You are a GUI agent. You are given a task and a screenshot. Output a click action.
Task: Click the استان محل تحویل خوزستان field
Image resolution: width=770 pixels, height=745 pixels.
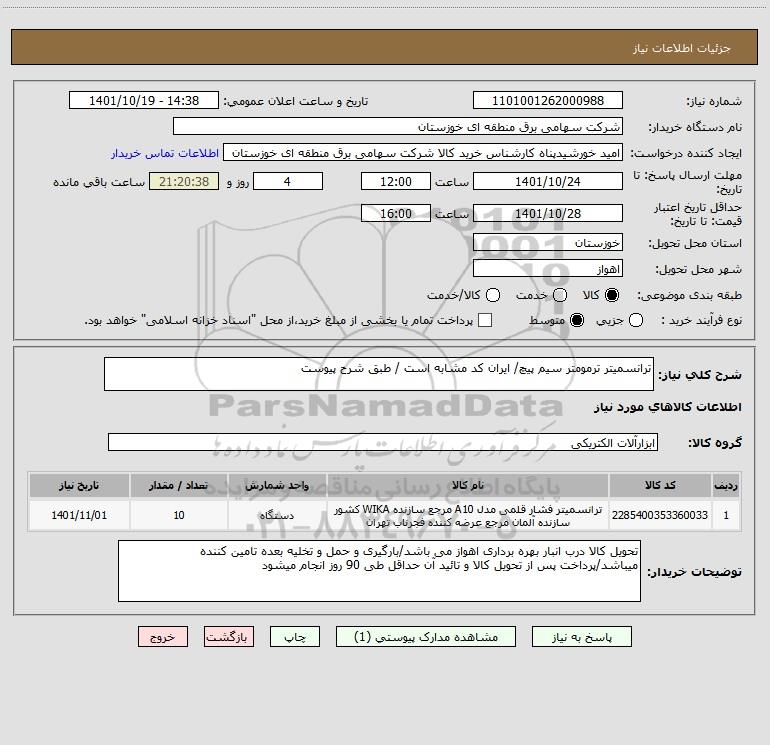click(548, 243)
